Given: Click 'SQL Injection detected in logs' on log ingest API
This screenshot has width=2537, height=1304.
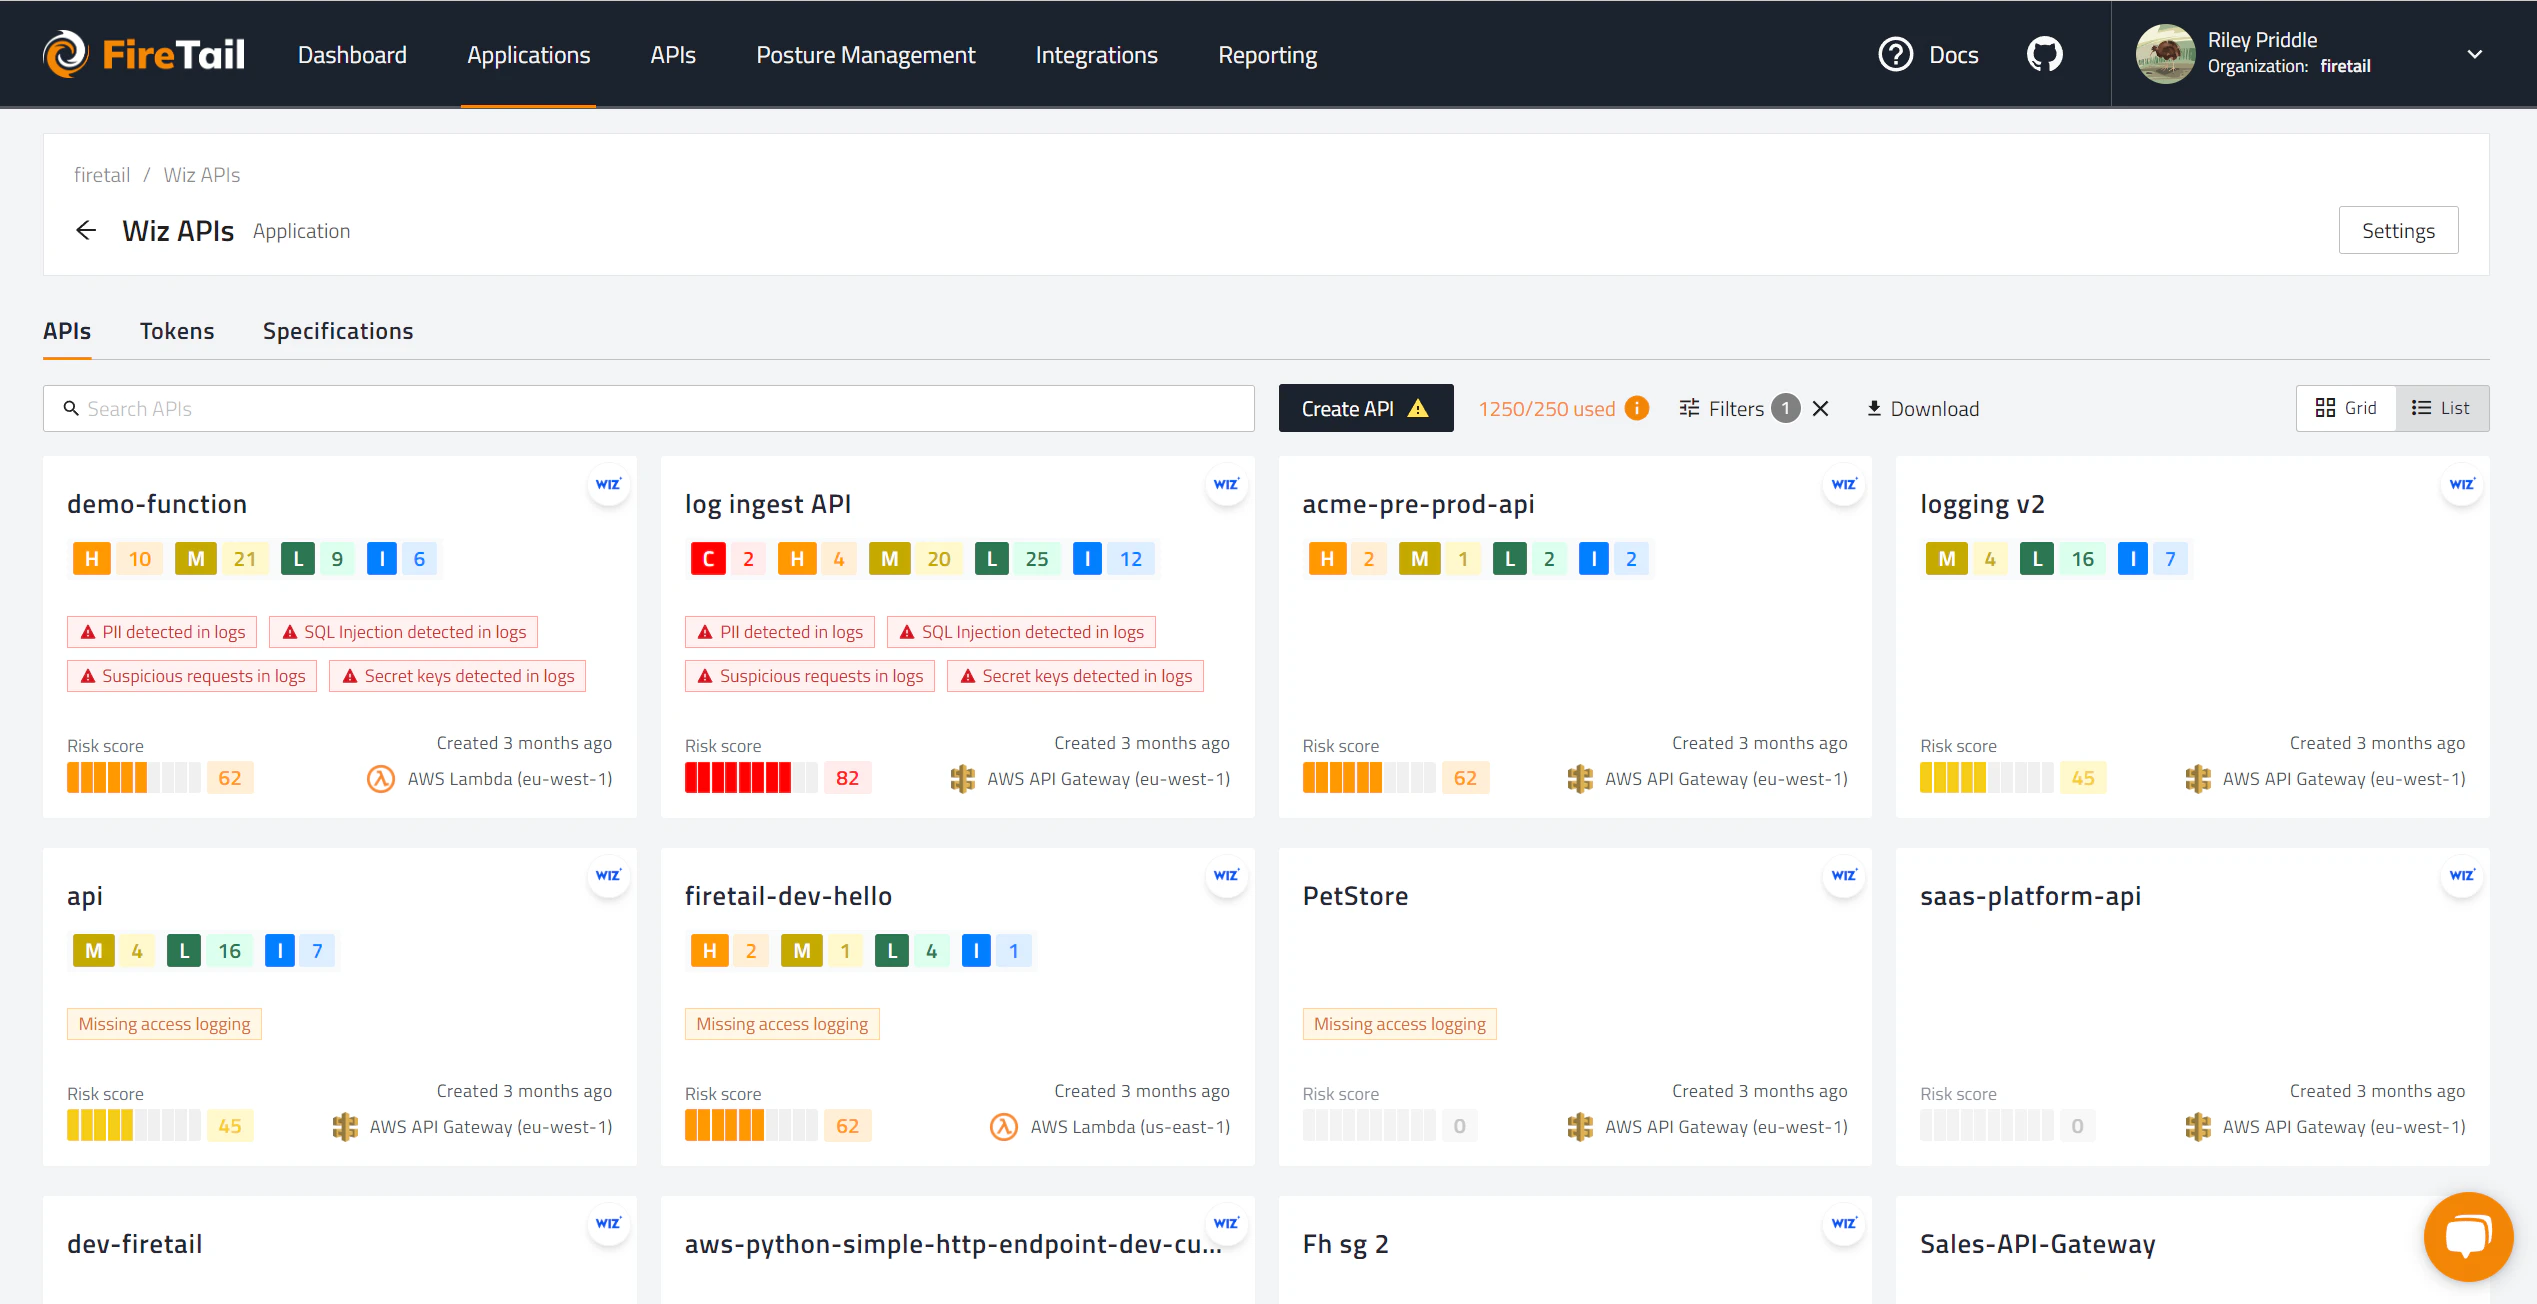Looking at the screenshot, I should click(x=1021, y=632).
